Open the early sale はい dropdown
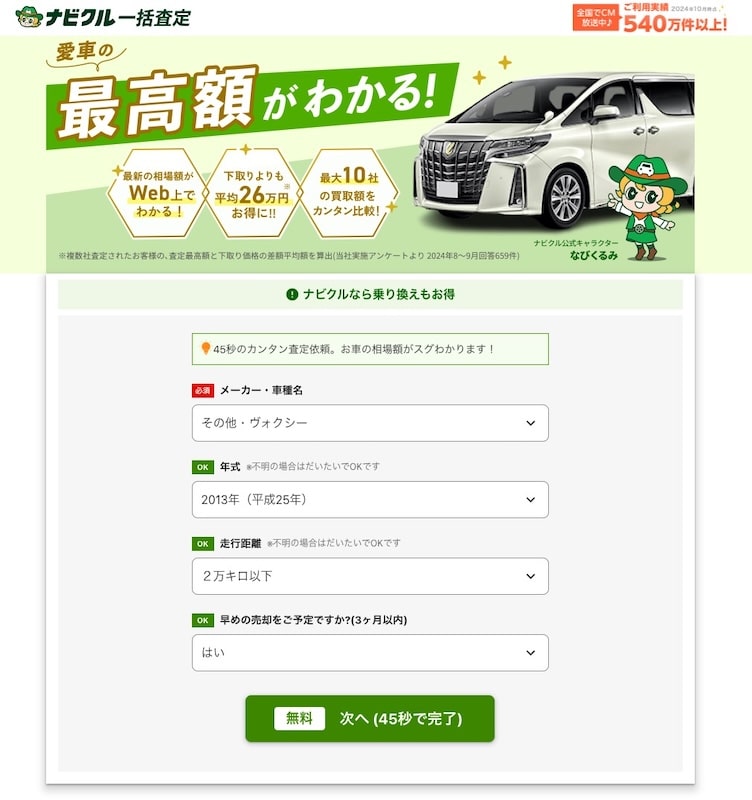 (370, 653)
